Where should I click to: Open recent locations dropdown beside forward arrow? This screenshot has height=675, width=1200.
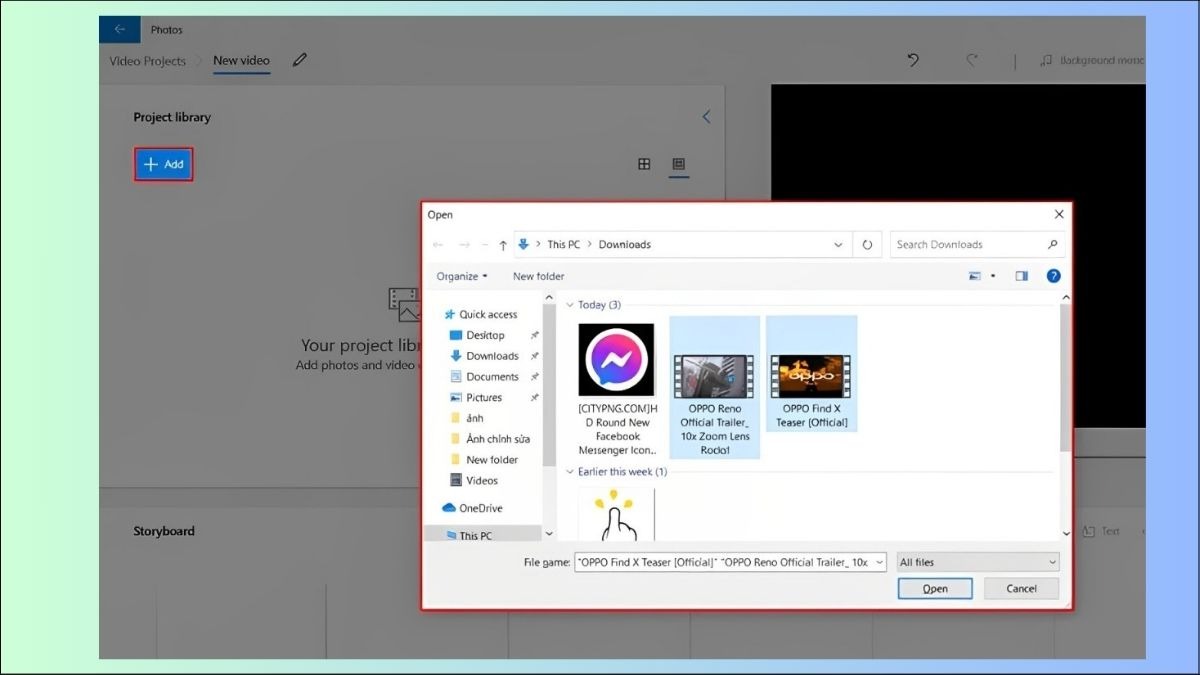(x=485, y=244)
